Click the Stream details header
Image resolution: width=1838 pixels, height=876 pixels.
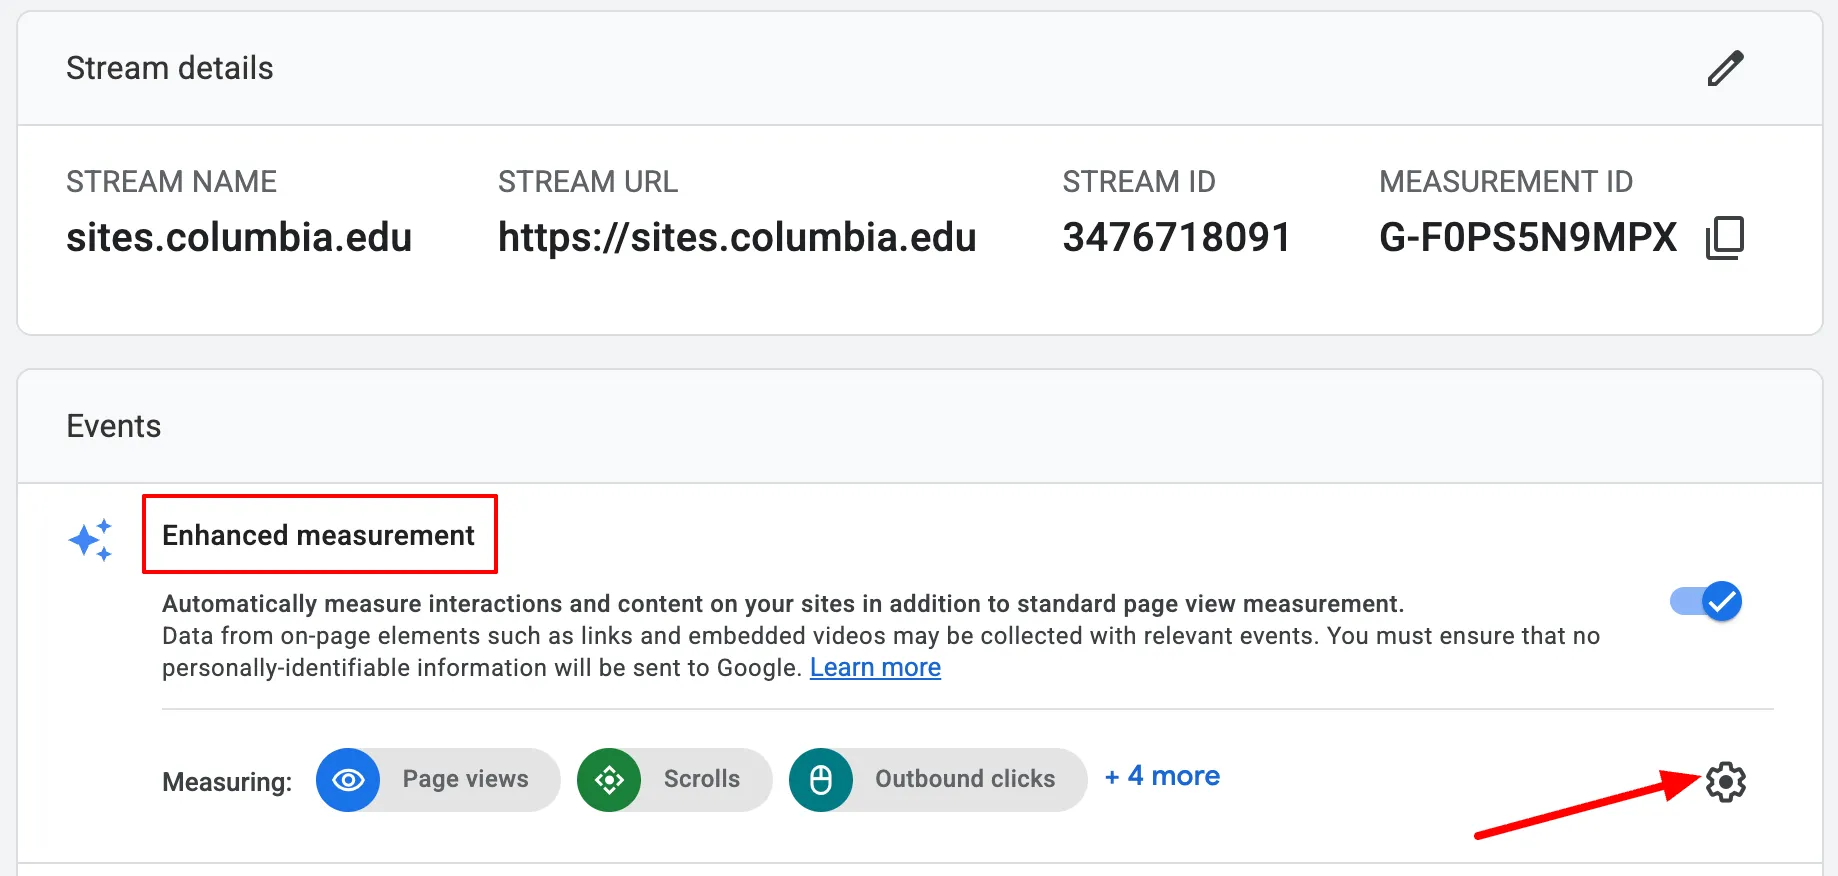pos(170,68)
